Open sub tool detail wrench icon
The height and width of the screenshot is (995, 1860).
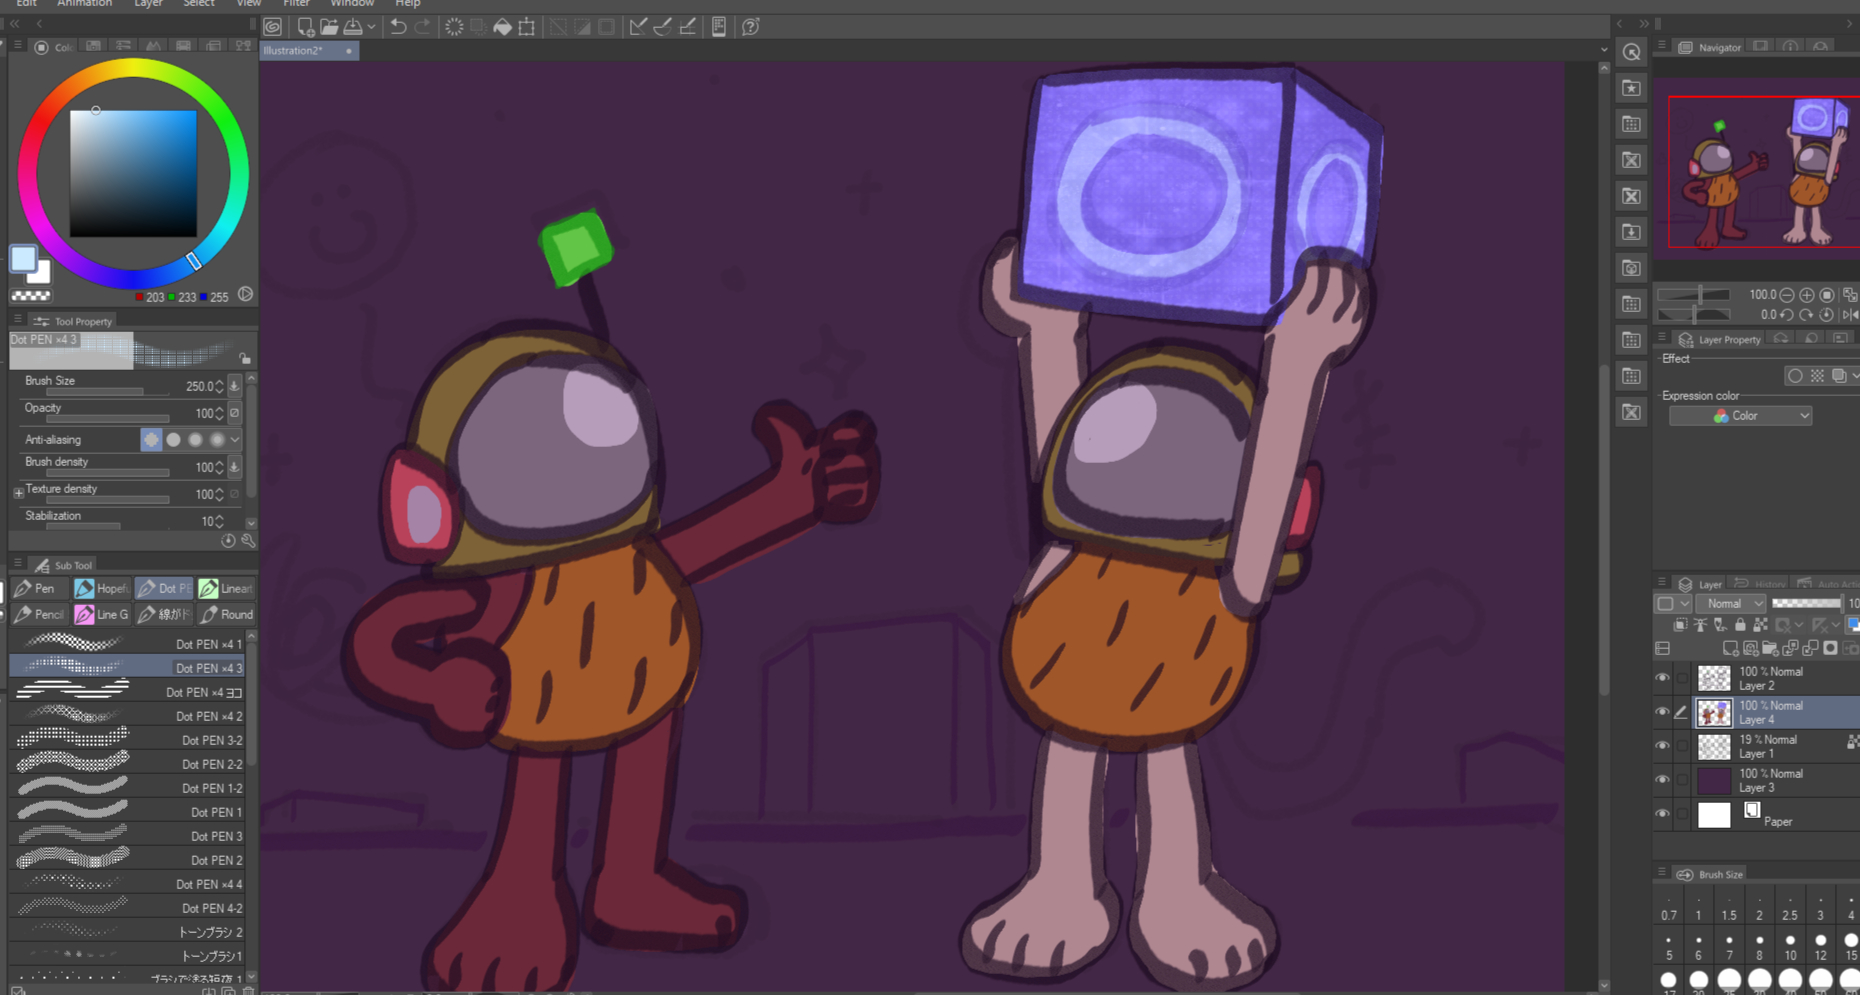click(x=248, y=541)
